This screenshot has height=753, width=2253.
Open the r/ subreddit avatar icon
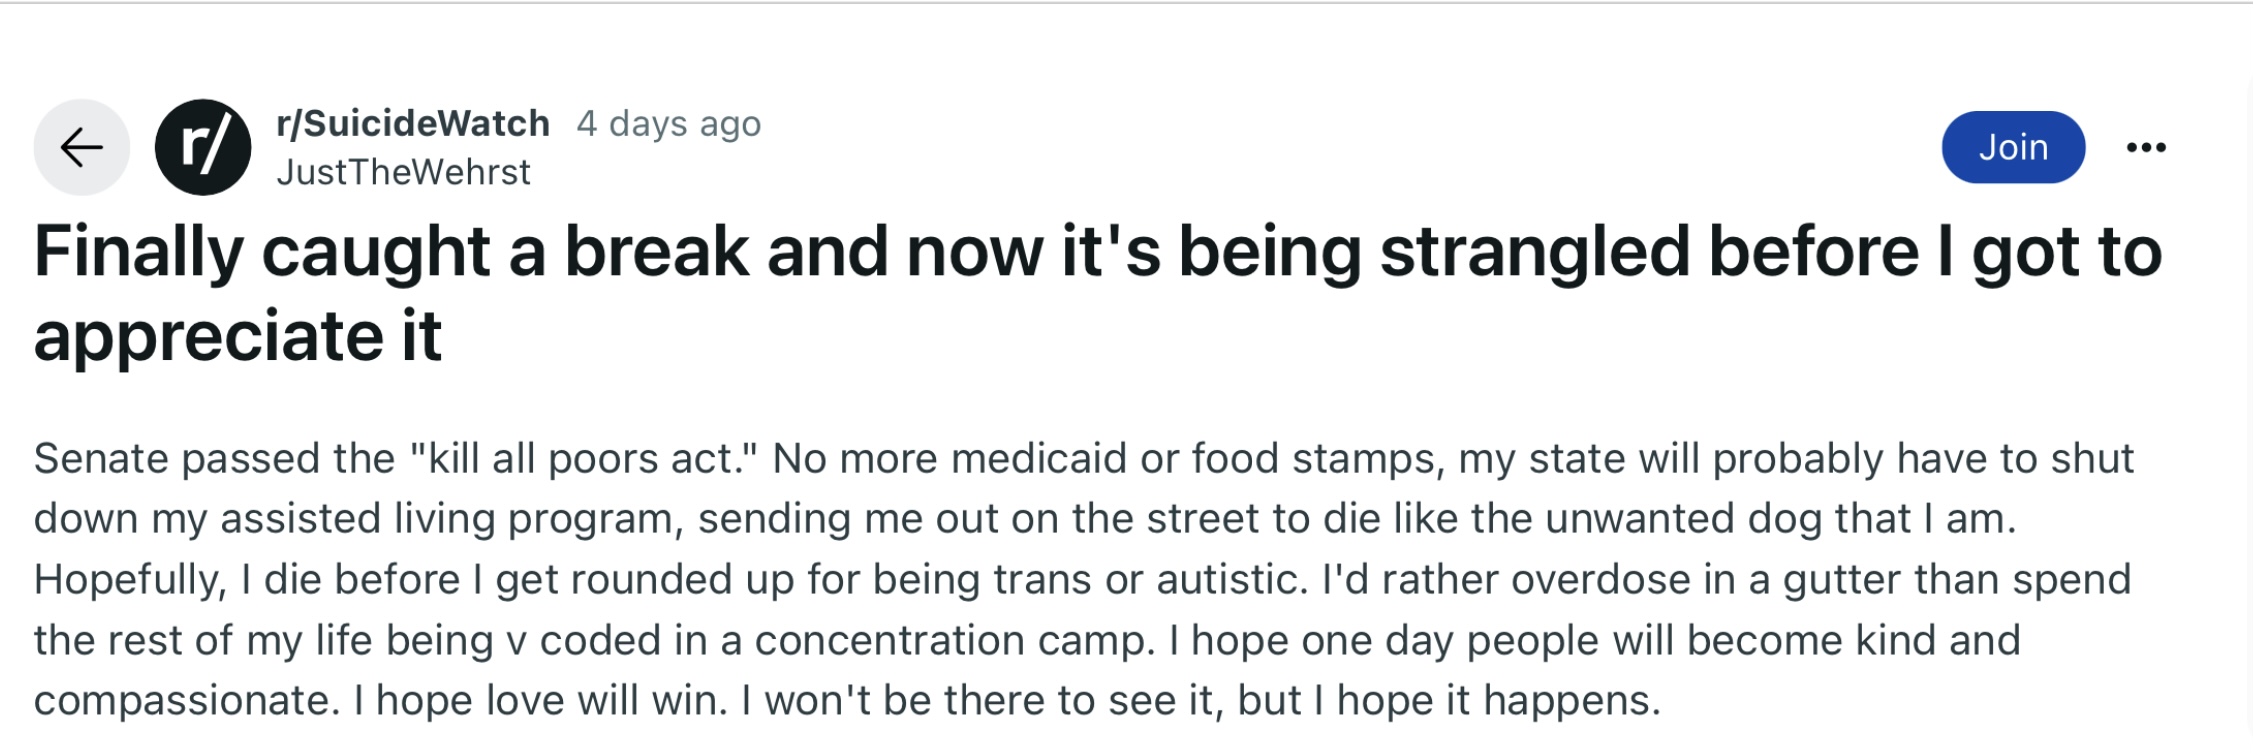[x=203, y=147]
